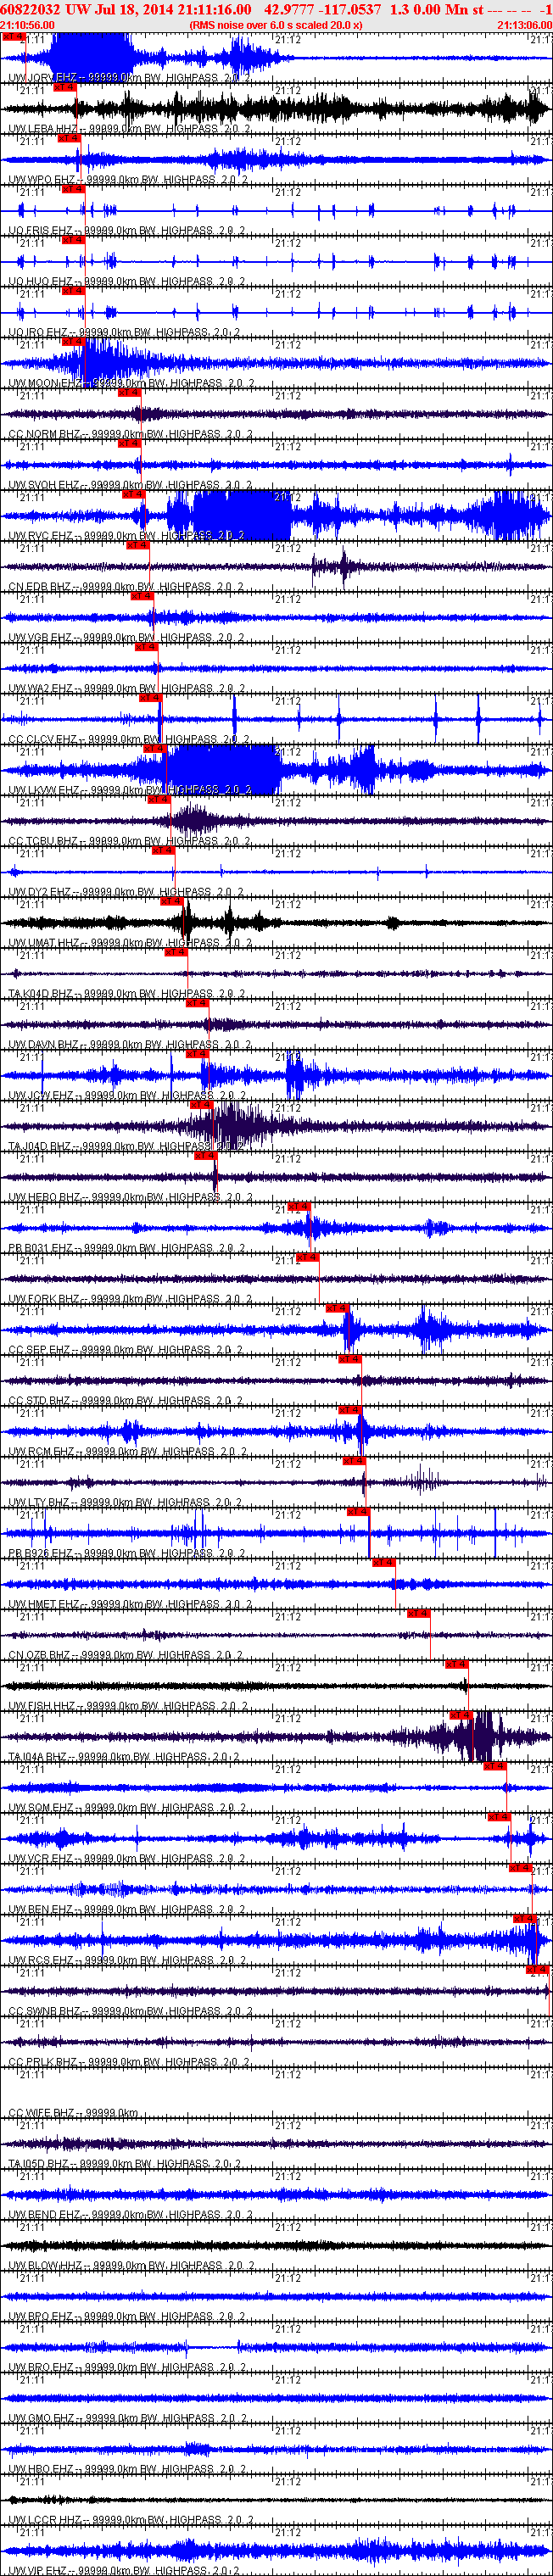Viewport: 553px width, 2576px height.
Task: Click the UW.HEBO.BHZ station label
Action: pyautogui.click(x=128, y=1197)
